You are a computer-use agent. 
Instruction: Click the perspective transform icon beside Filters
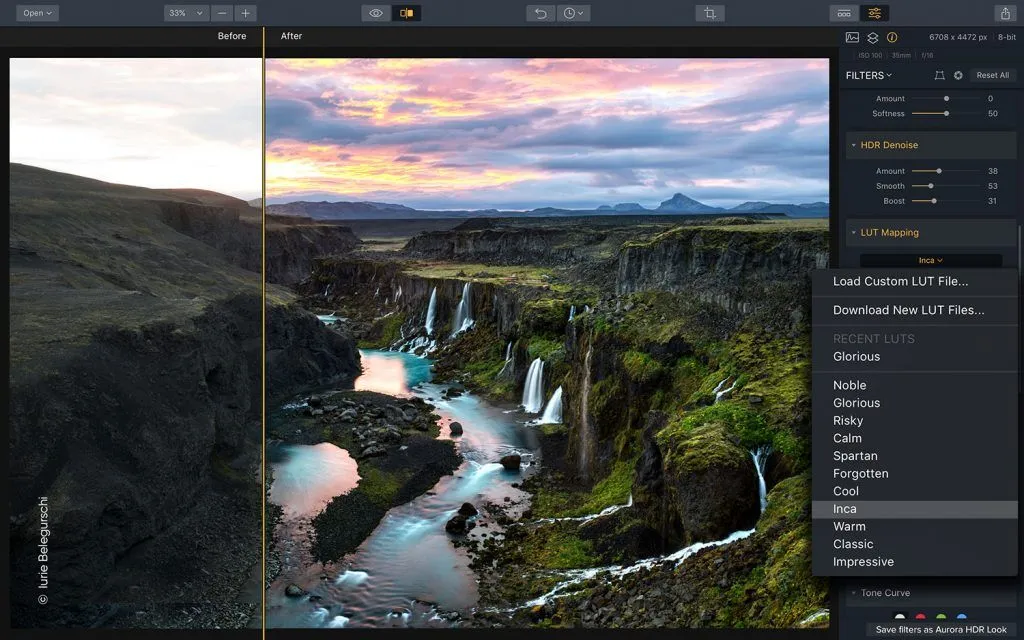pos(939,75)
